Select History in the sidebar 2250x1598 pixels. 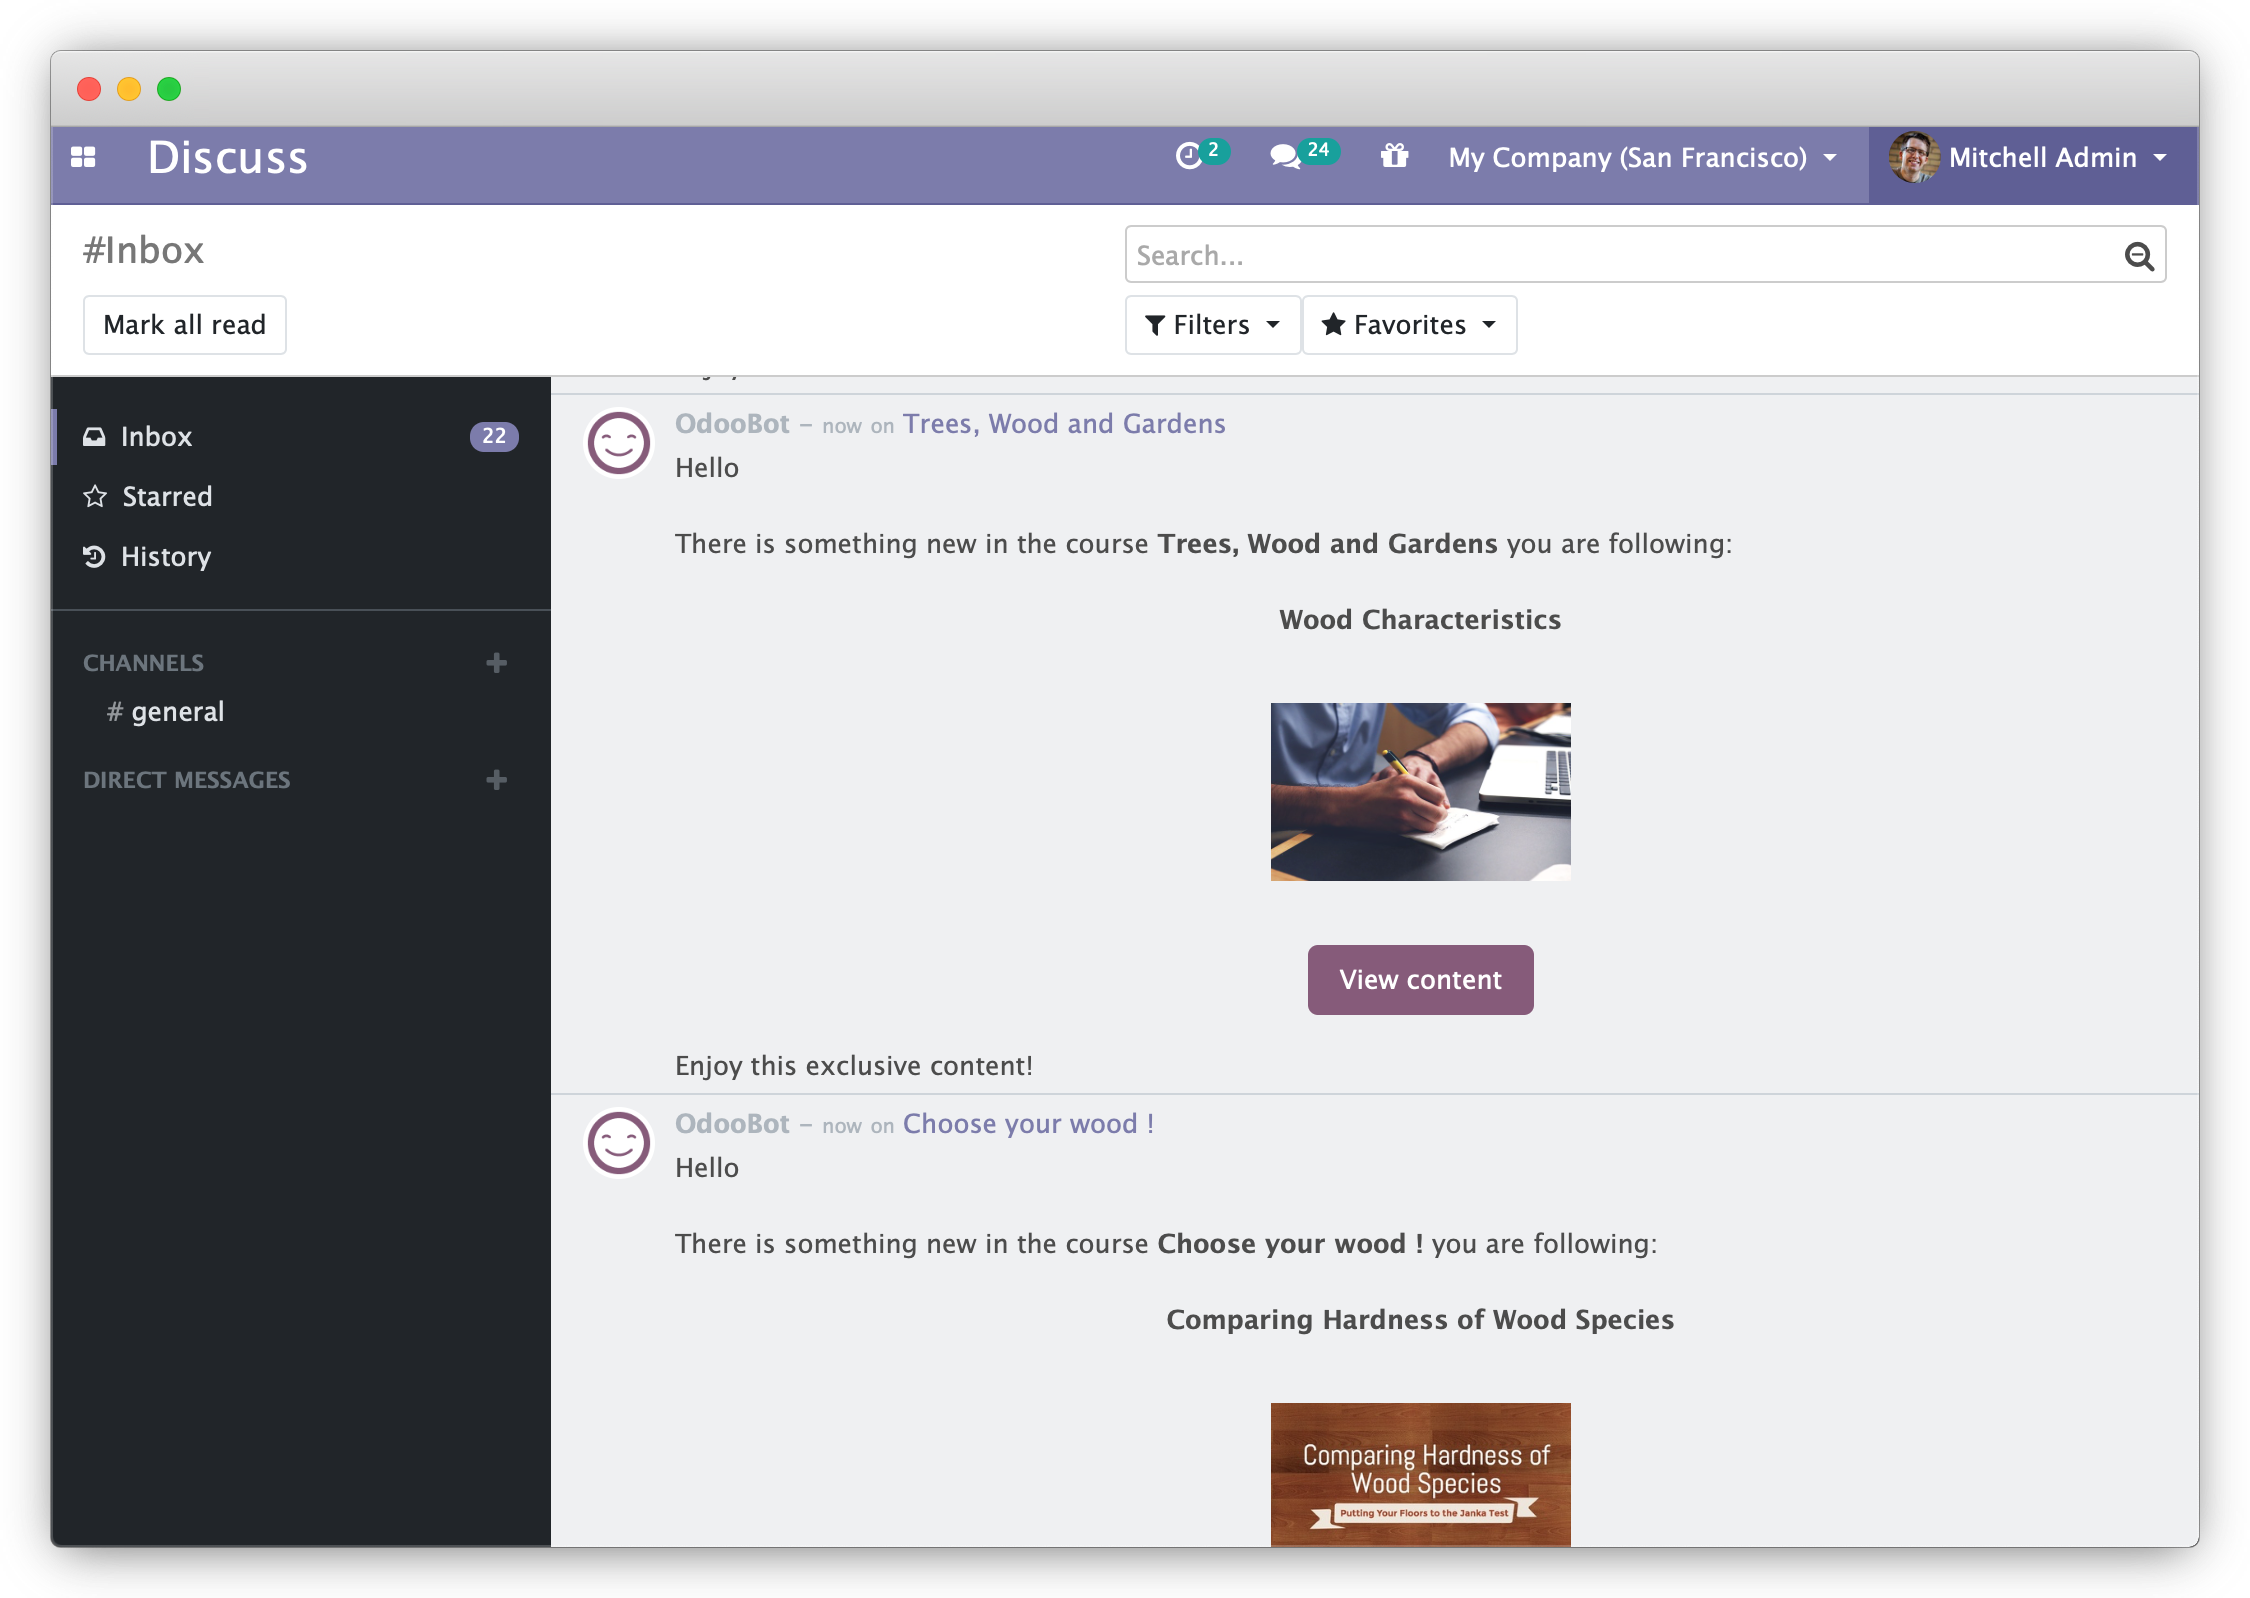165,556
